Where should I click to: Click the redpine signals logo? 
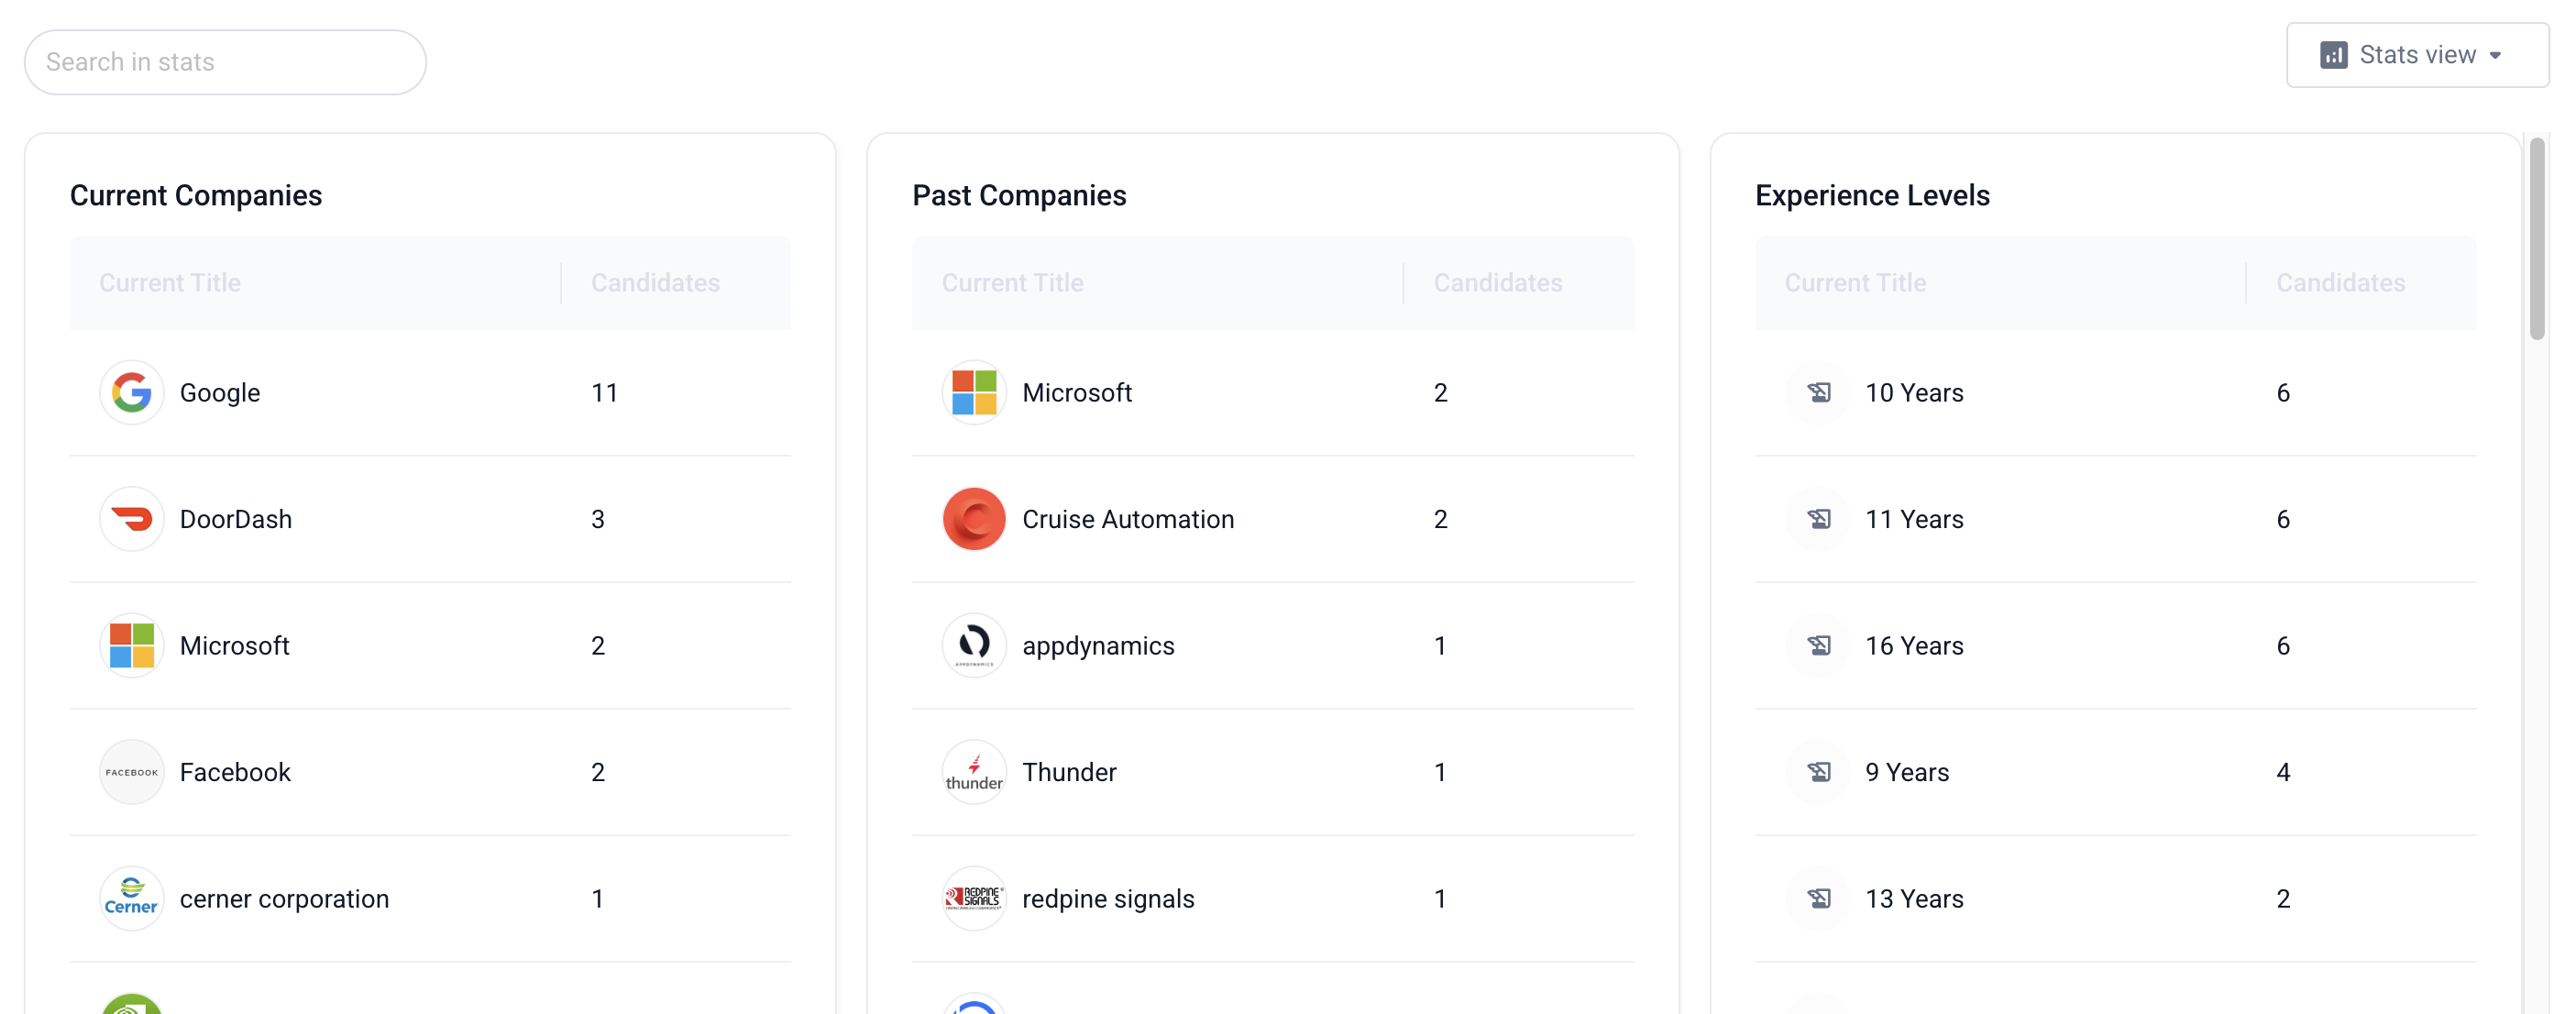(973, 898)
